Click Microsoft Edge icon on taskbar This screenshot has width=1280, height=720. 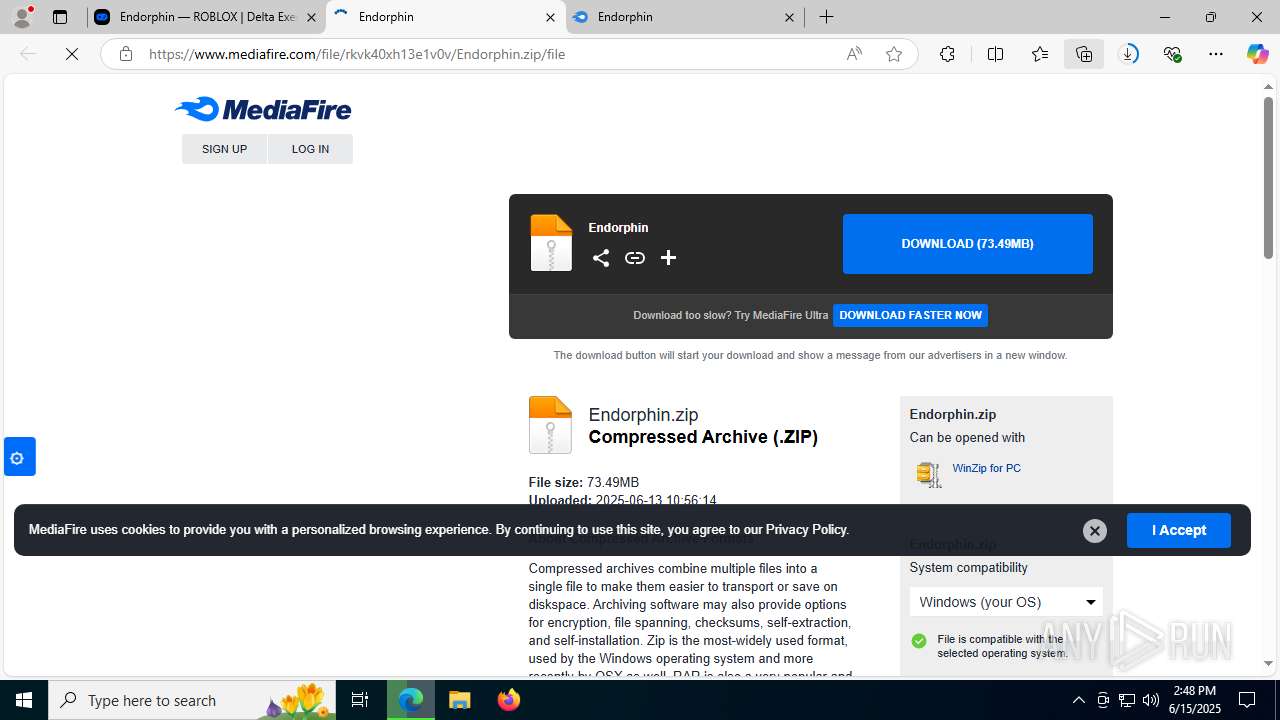point(411,700)
